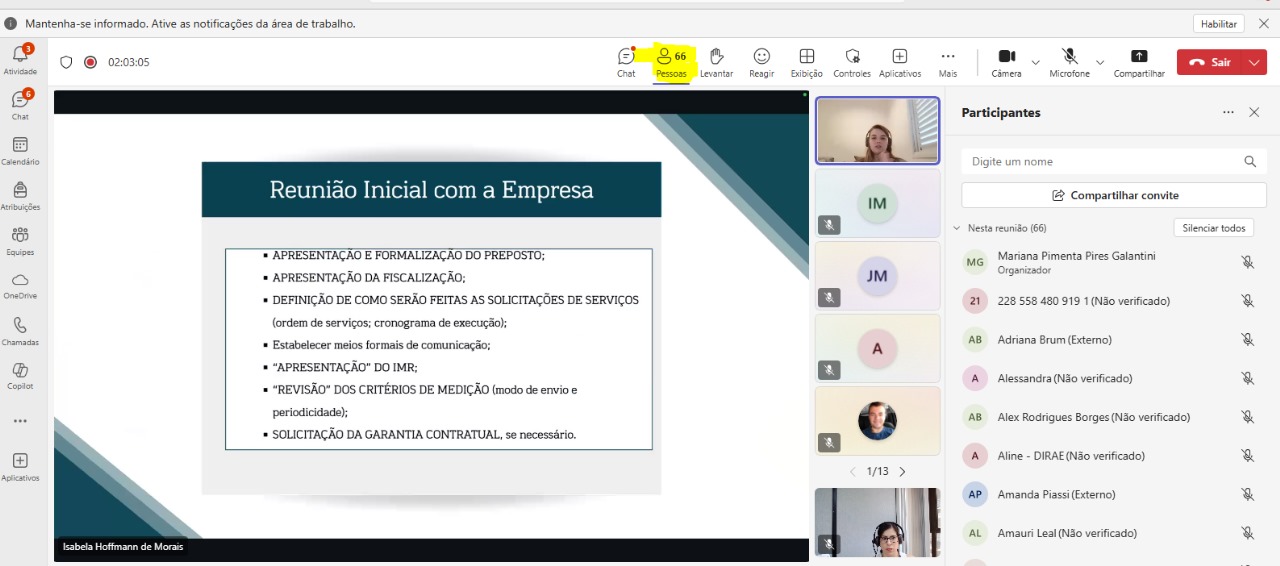Open the Reagir reactions button

762,62
